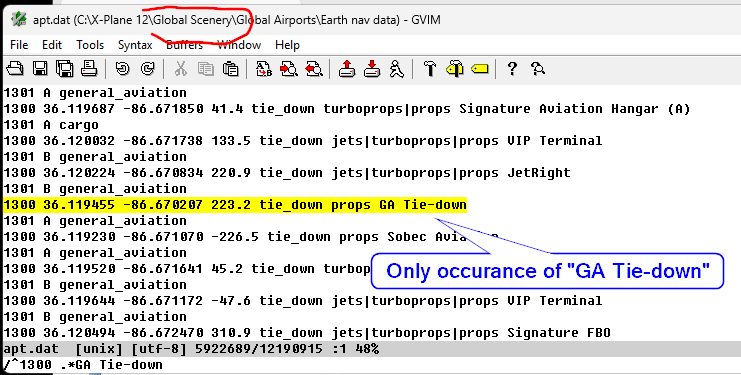Screen dimensions: 741x375
Task: Open the Syntax menu
Action: (x=135, y=45)
